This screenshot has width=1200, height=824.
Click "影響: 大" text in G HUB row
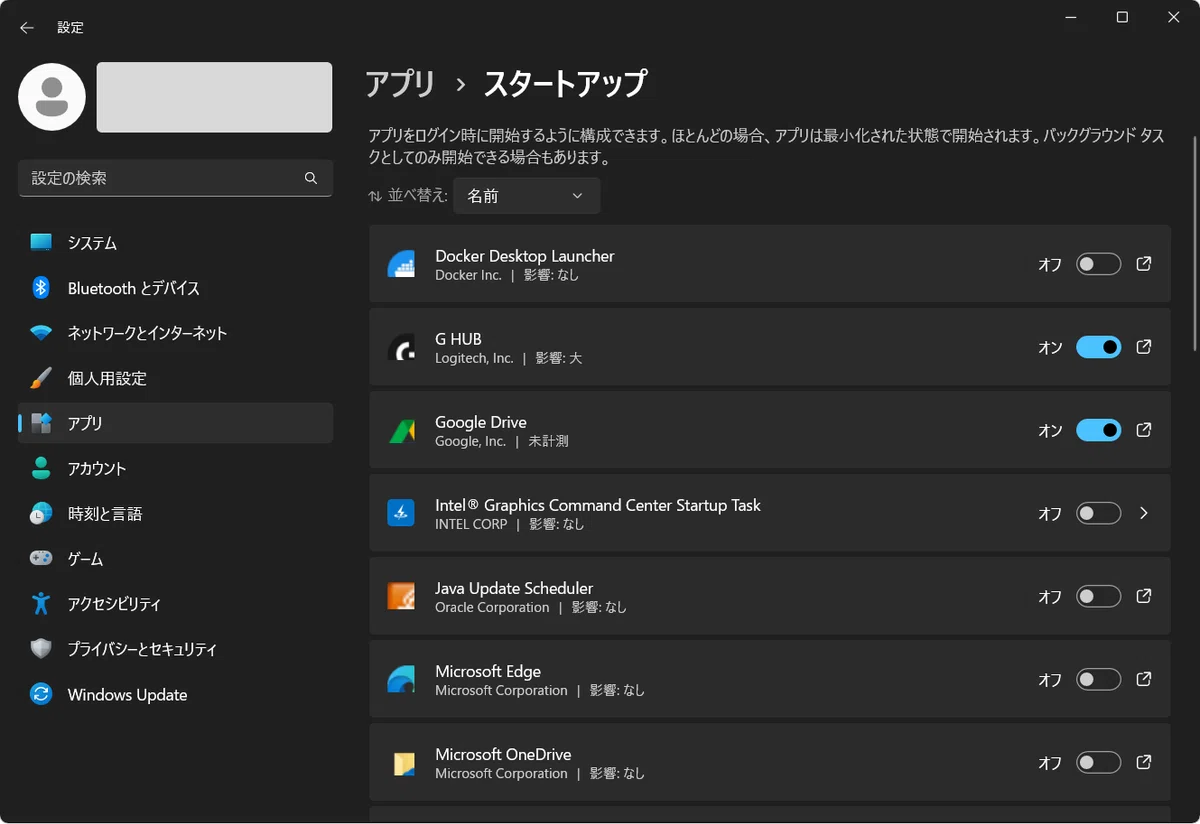(x=559, y=358)
